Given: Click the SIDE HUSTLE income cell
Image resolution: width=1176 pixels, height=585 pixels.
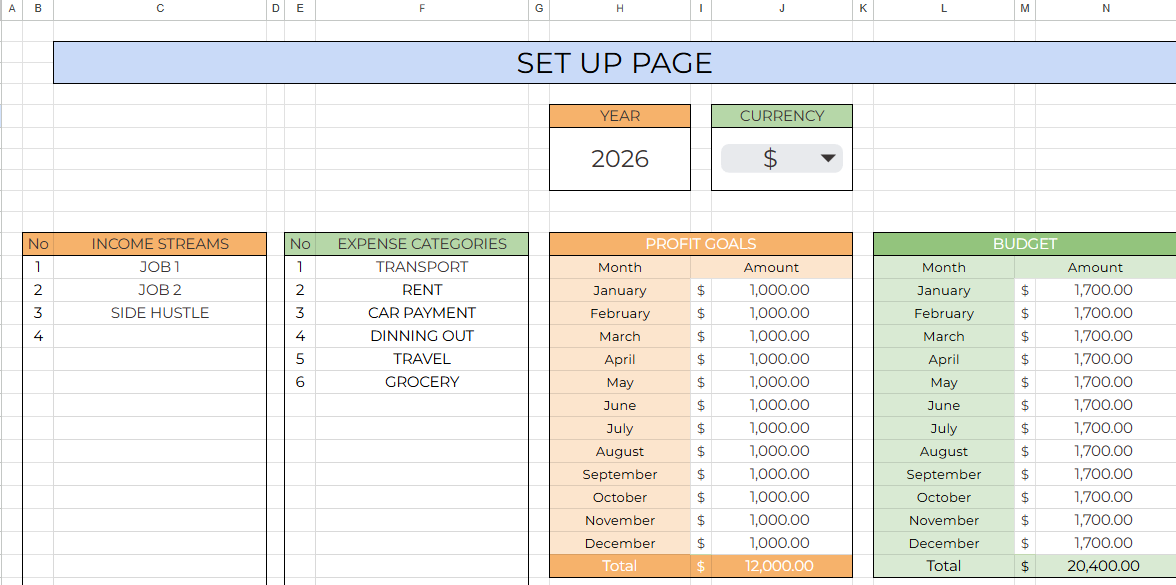Looking at the screenshot, I should coord(160,313).
